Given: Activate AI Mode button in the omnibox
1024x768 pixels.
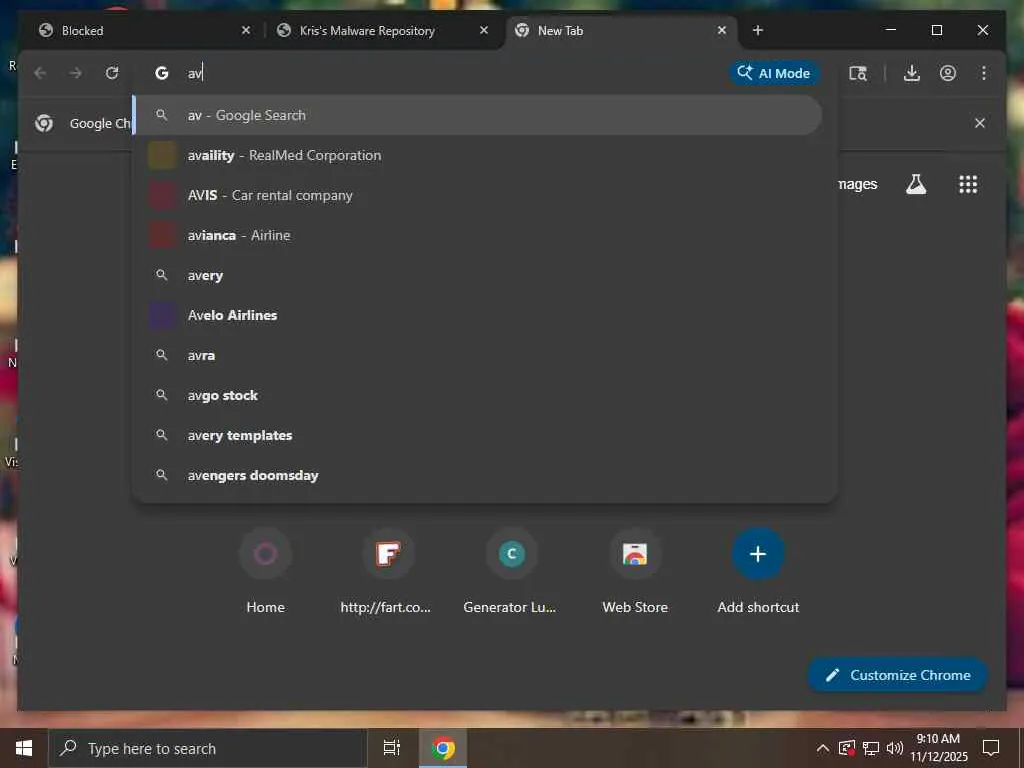Looking at the screenshot, I should (x=774, y=73).
